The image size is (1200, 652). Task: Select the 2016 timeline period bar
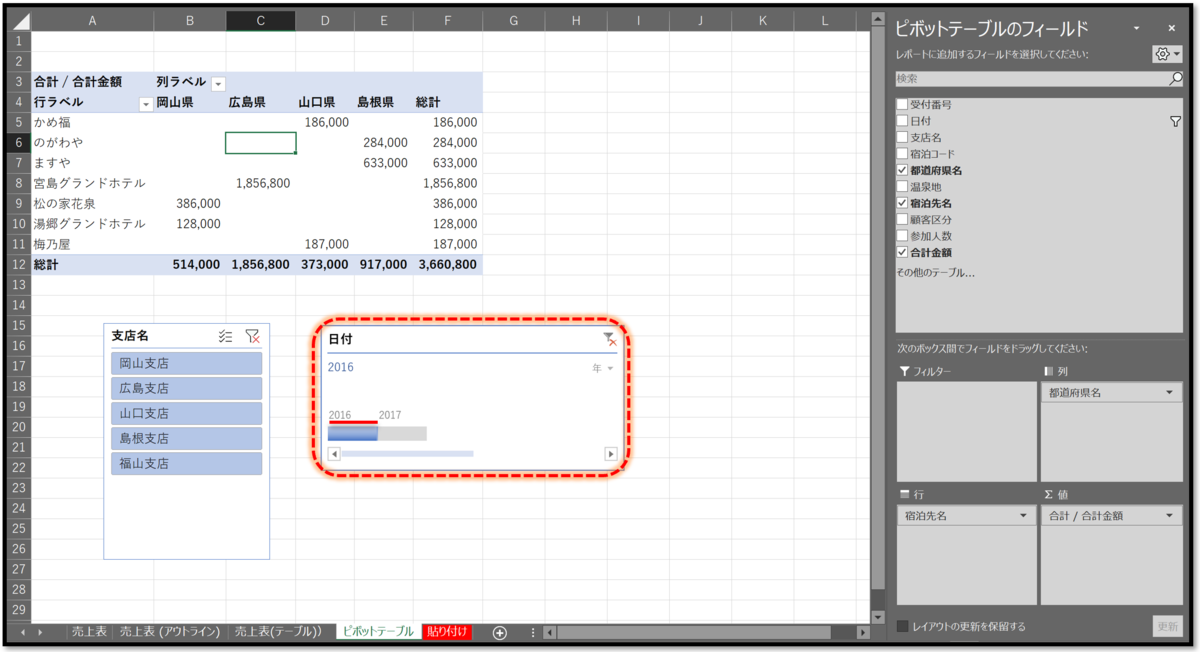[353, 434]
